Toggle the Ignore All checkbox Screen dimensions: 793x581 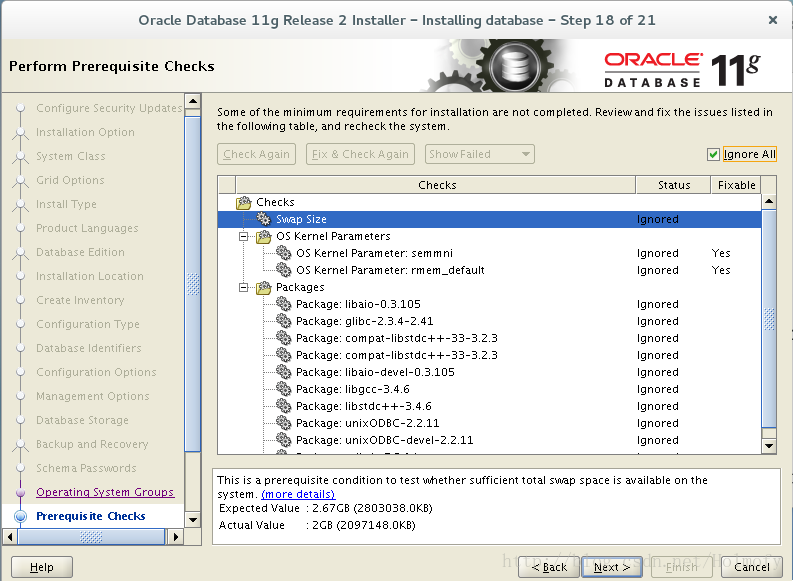click(713, 154)
